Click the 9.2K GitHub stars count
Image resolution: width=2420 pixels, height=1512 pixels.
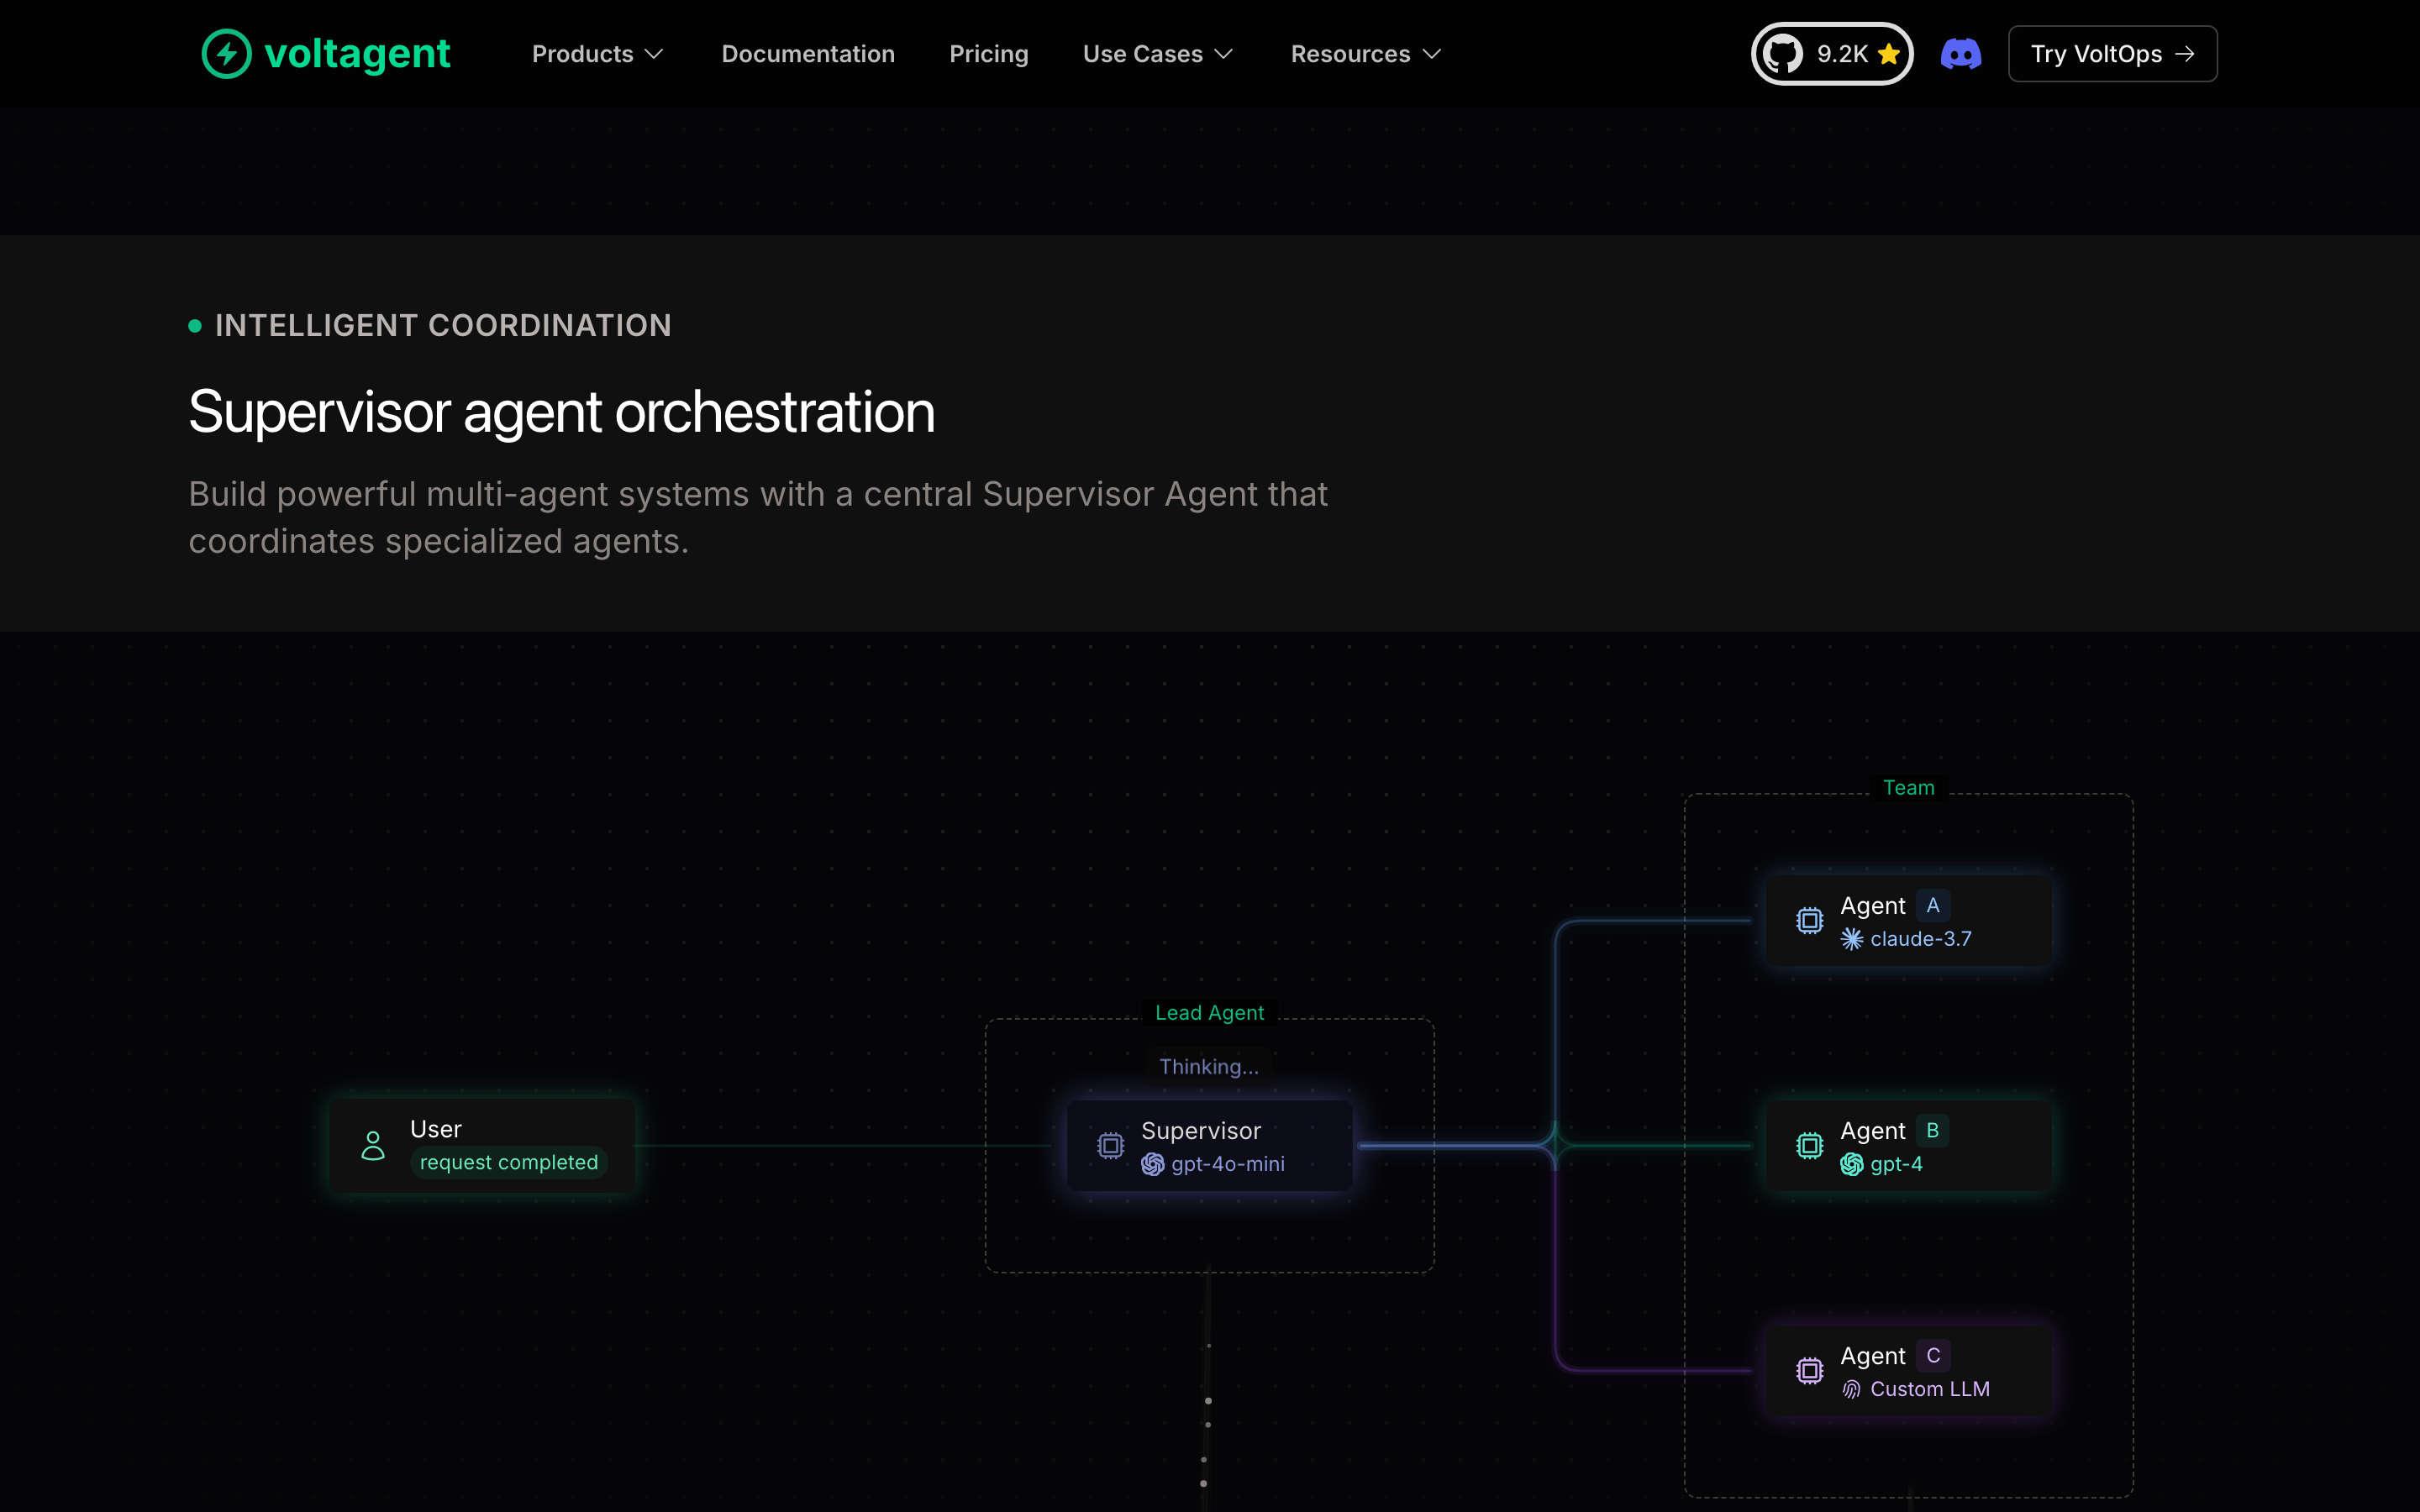pyautogui.click(x=1842, y=54)
